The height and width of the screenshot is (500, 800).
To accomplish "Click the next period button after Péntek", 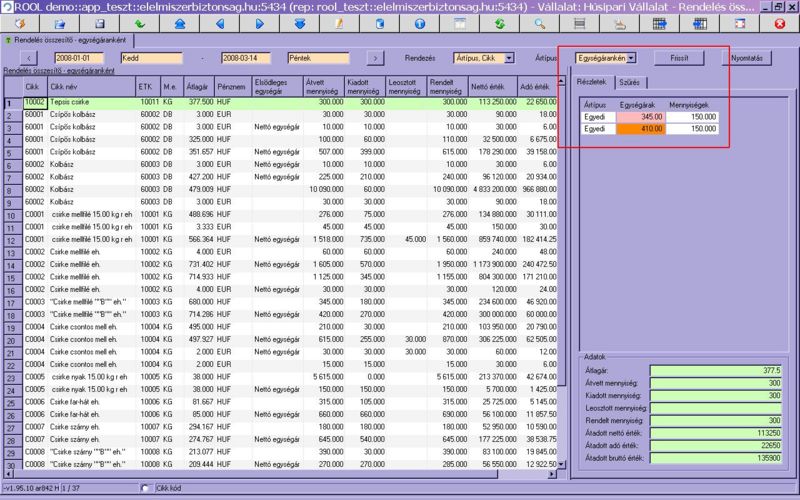I will point(372,58).
